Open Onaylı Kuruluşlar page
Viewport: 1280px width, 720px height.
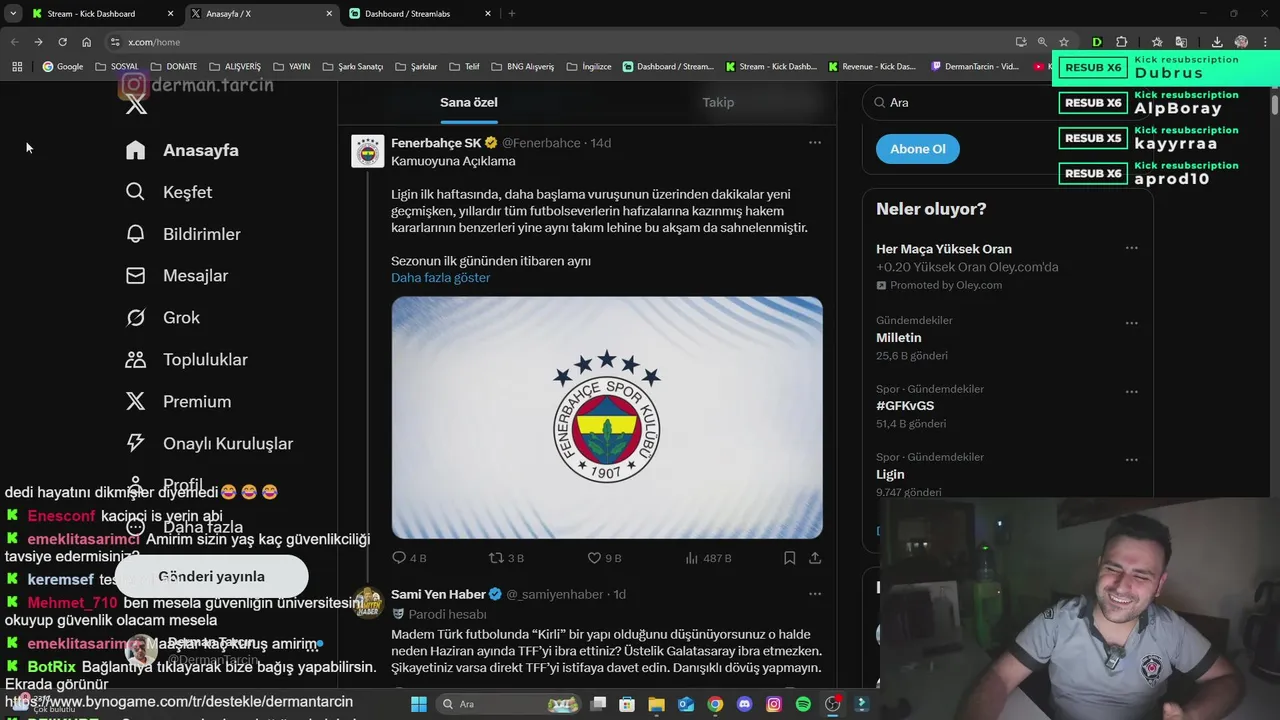click(209, 444)
